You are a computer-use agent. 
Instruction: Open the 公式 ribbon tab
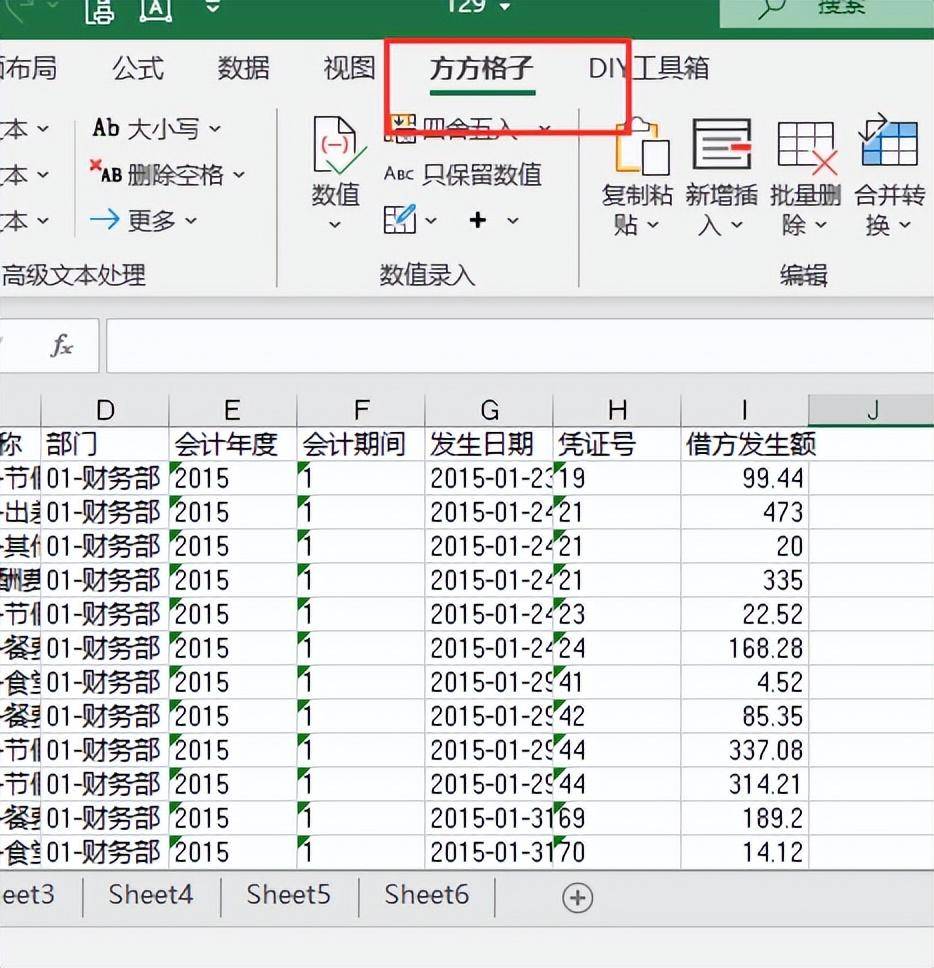(x=138, y=68)
